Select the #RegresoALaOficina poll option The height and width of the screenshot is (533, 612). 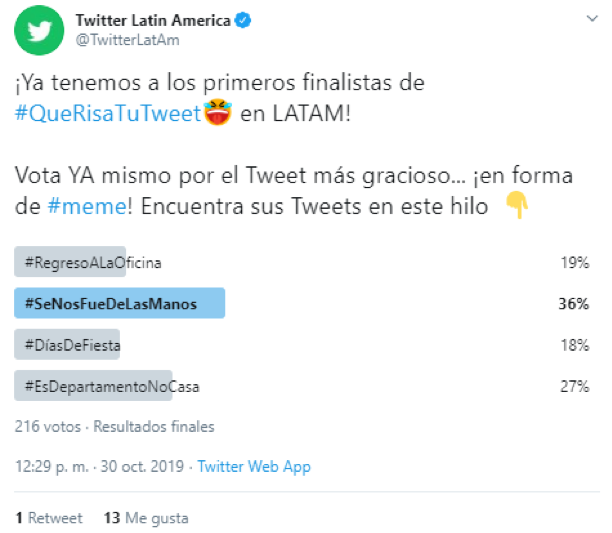[x=88, y=263]
